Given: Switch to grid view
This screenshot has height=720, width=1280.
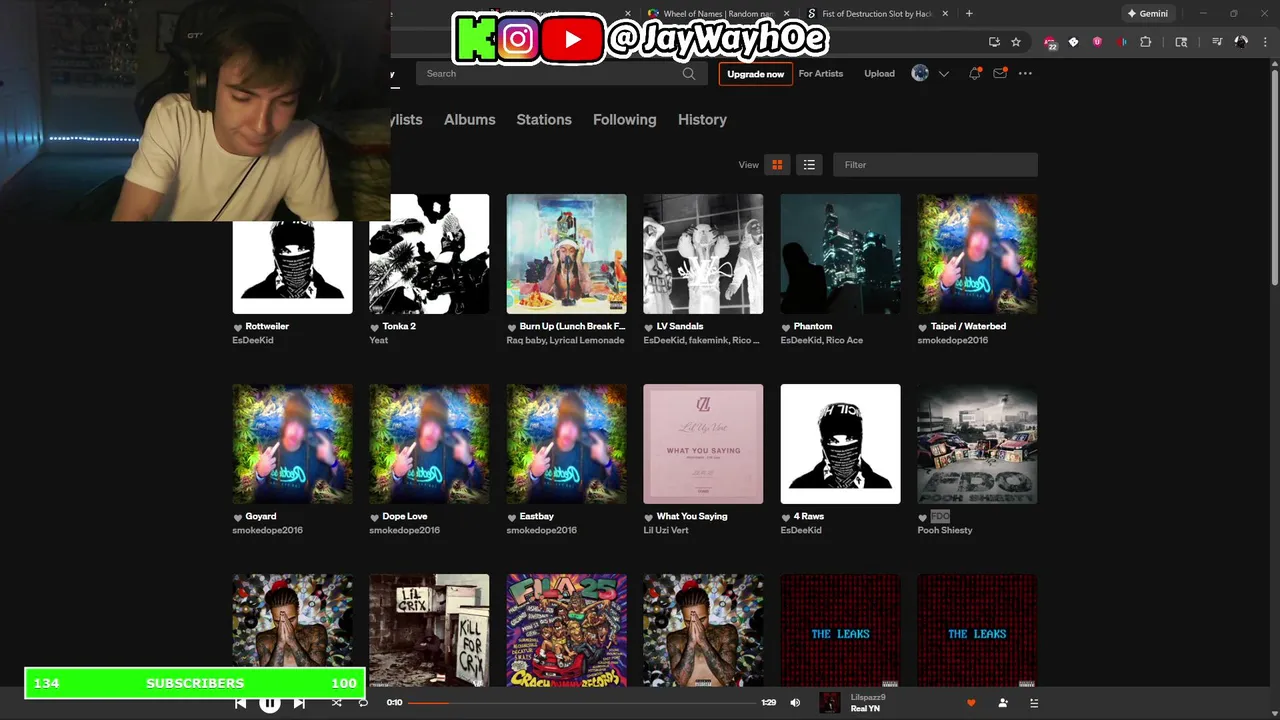Looking at the screenshot, I should [x=777, y=165].
